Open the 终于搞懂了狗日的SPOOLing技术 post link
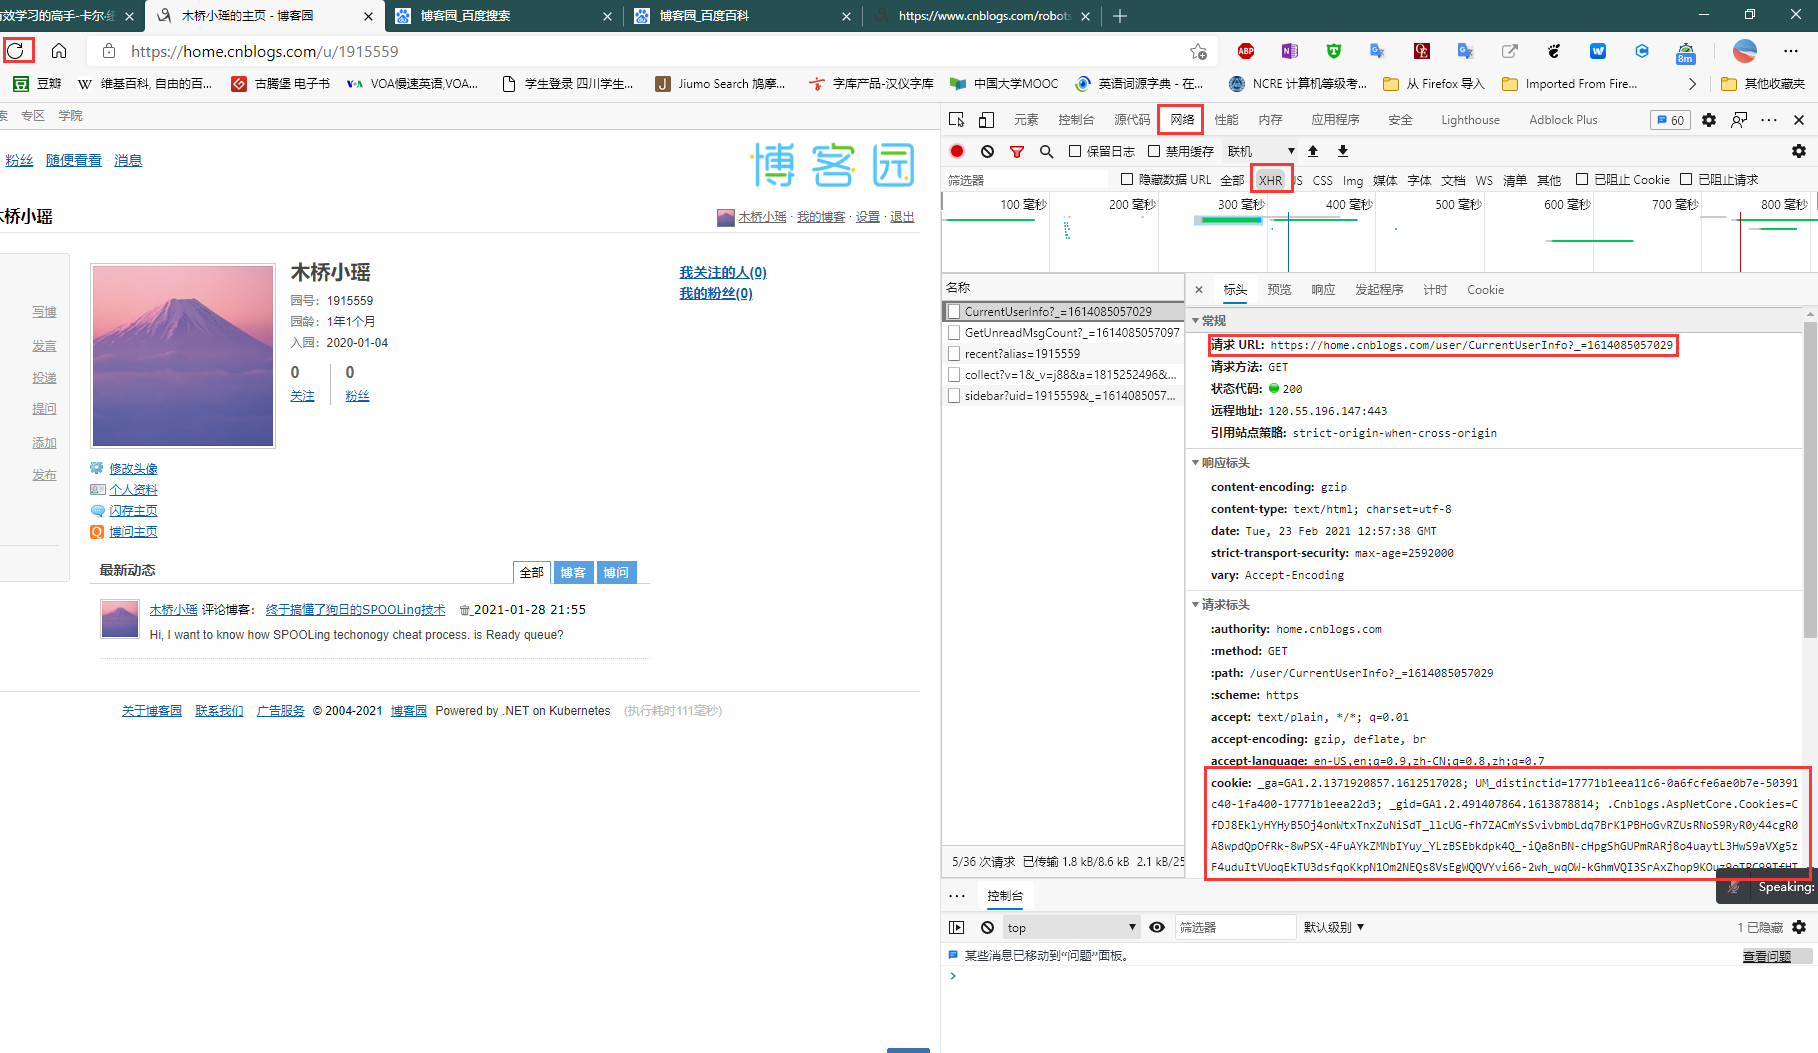Screen dimensions: 1818x1053 [x=355, y=610]
